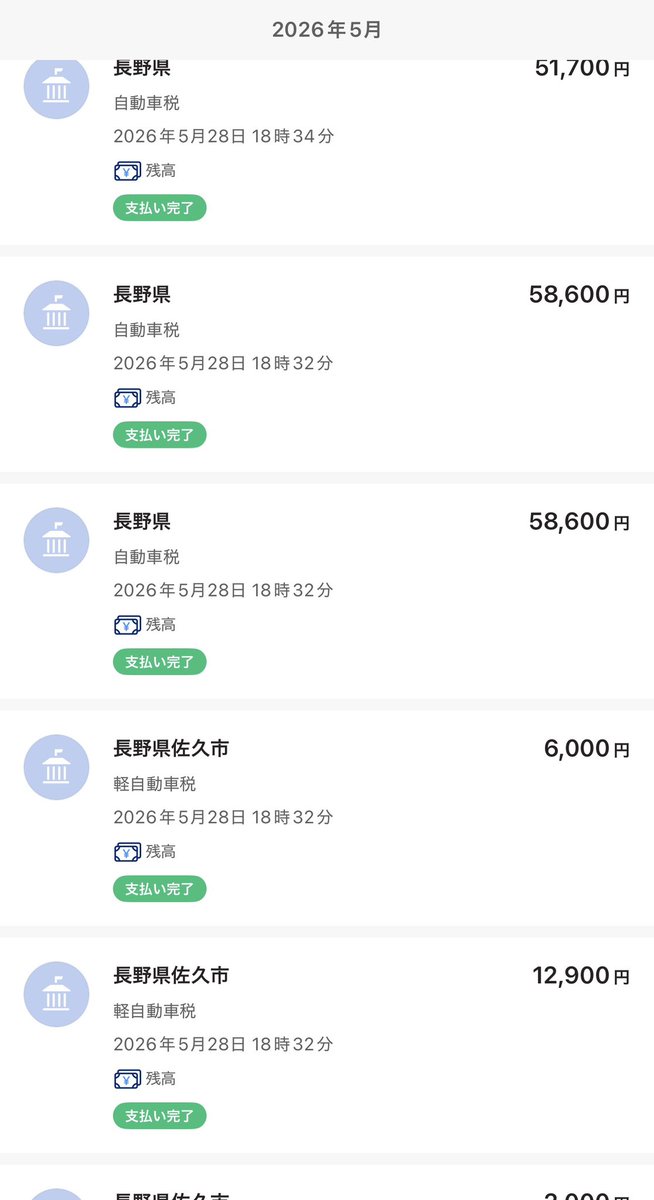654x1200 pixels.
Task: Select the 長野県佐久市 title of the 6,000円 entry
Action: [172, 749]
